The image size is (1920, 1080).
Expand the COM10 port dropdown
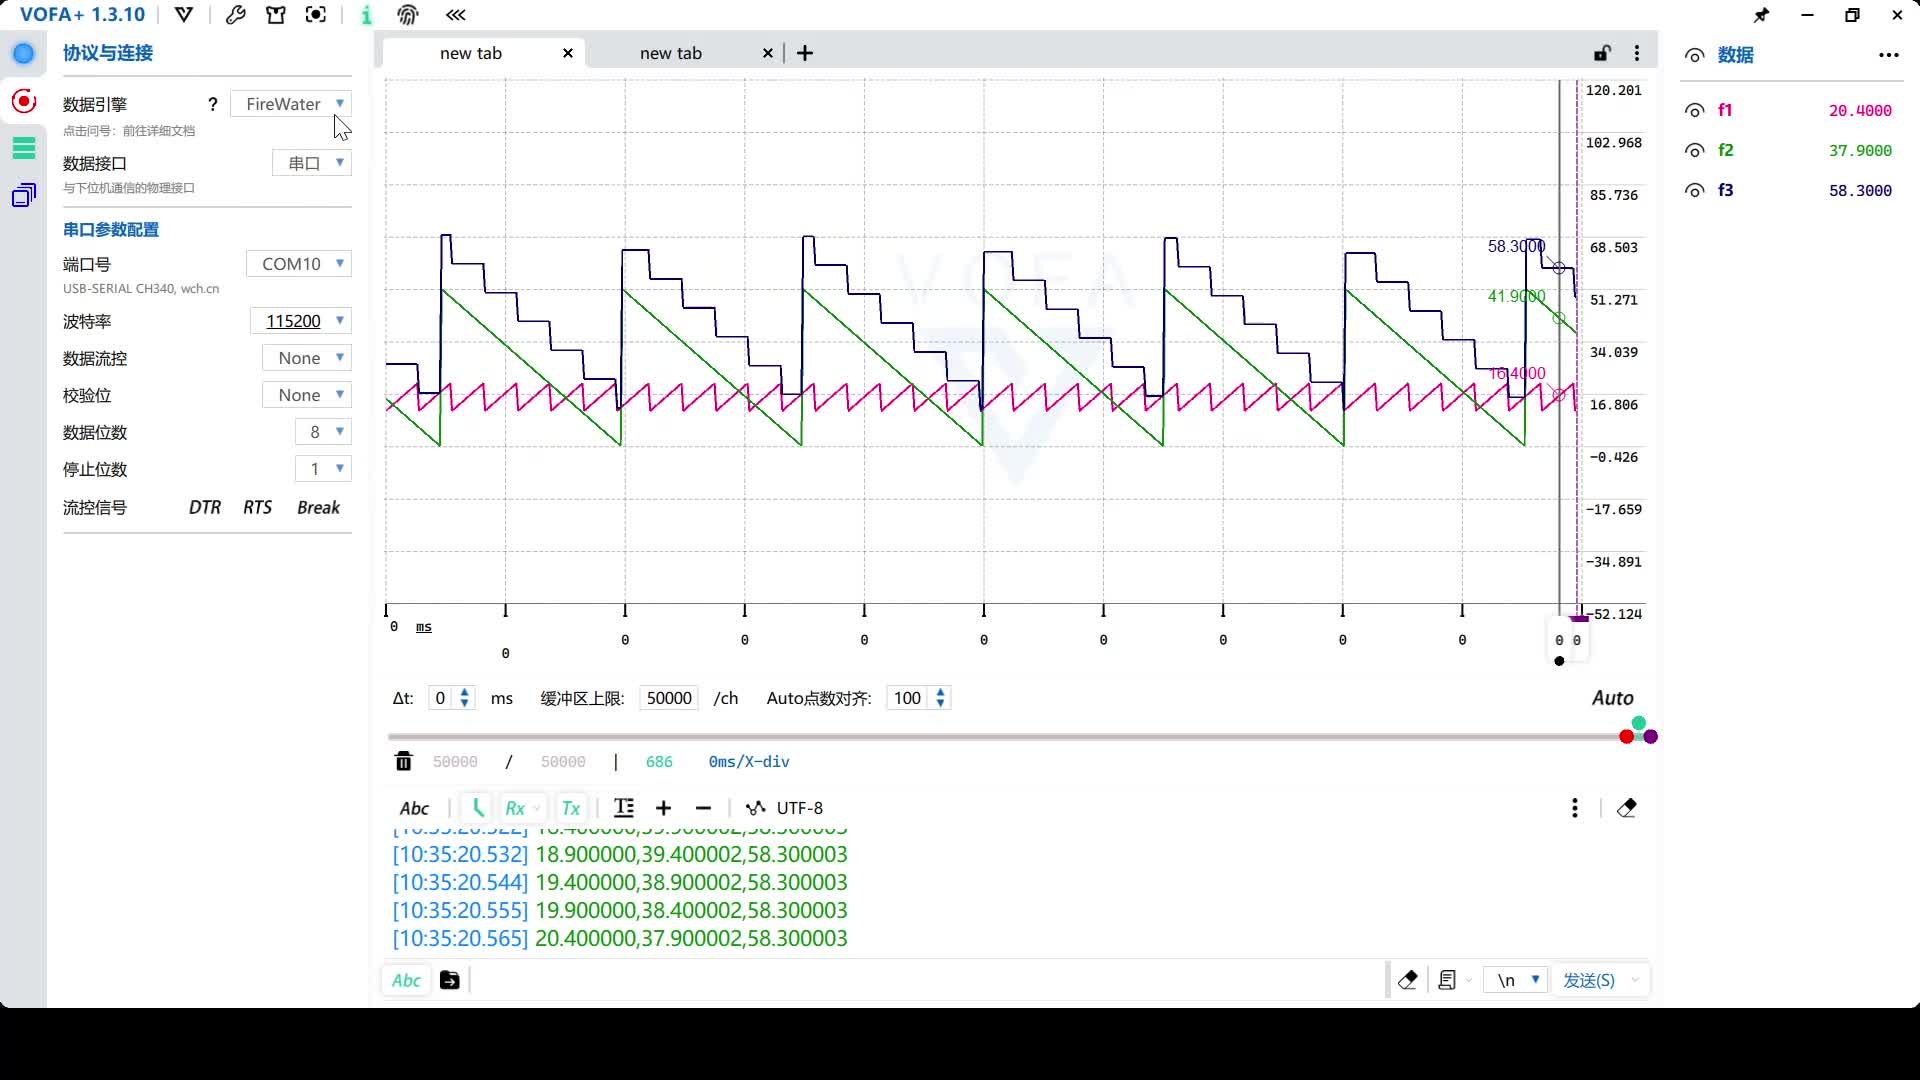coord(298,264)
